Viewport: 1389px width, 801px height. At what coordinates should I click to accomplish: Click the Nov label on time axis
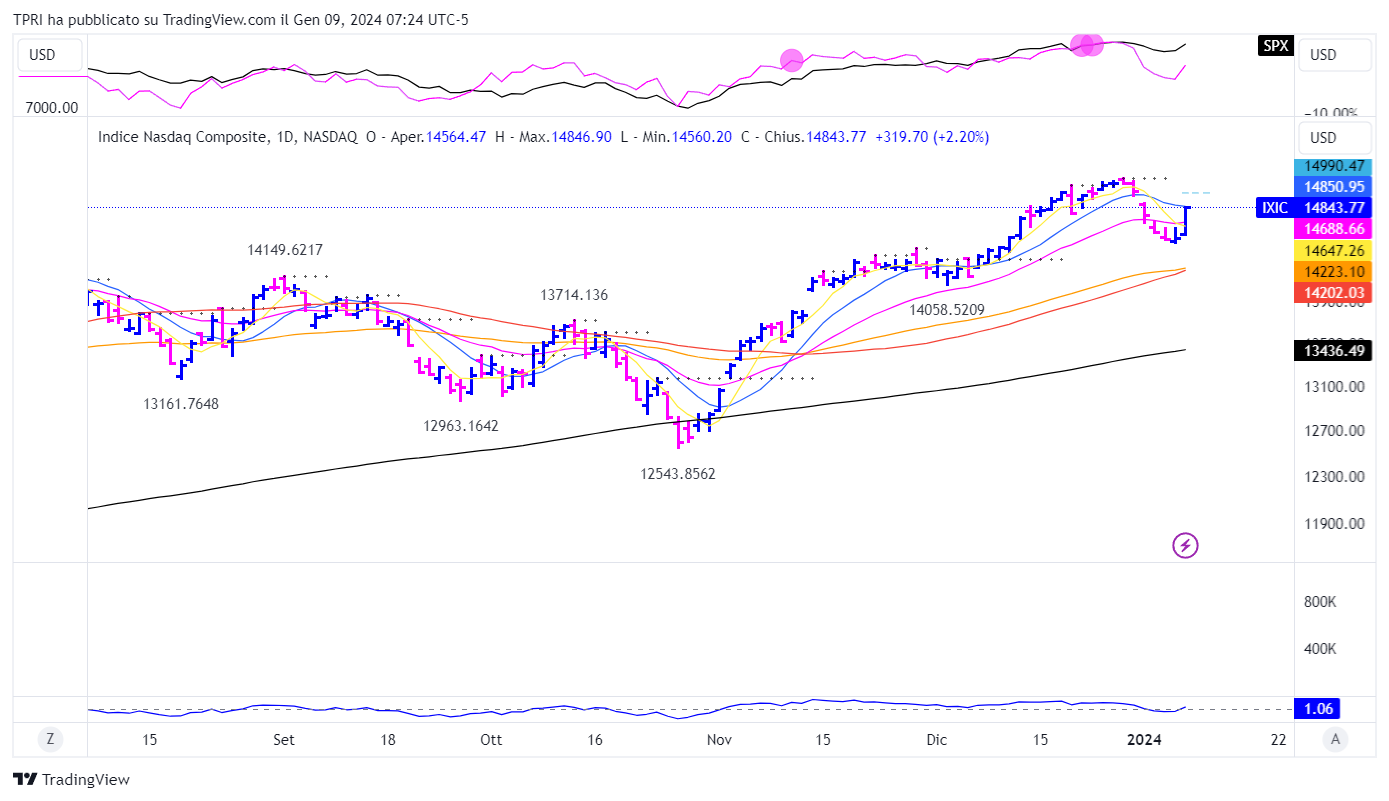[x=719, y=740]
